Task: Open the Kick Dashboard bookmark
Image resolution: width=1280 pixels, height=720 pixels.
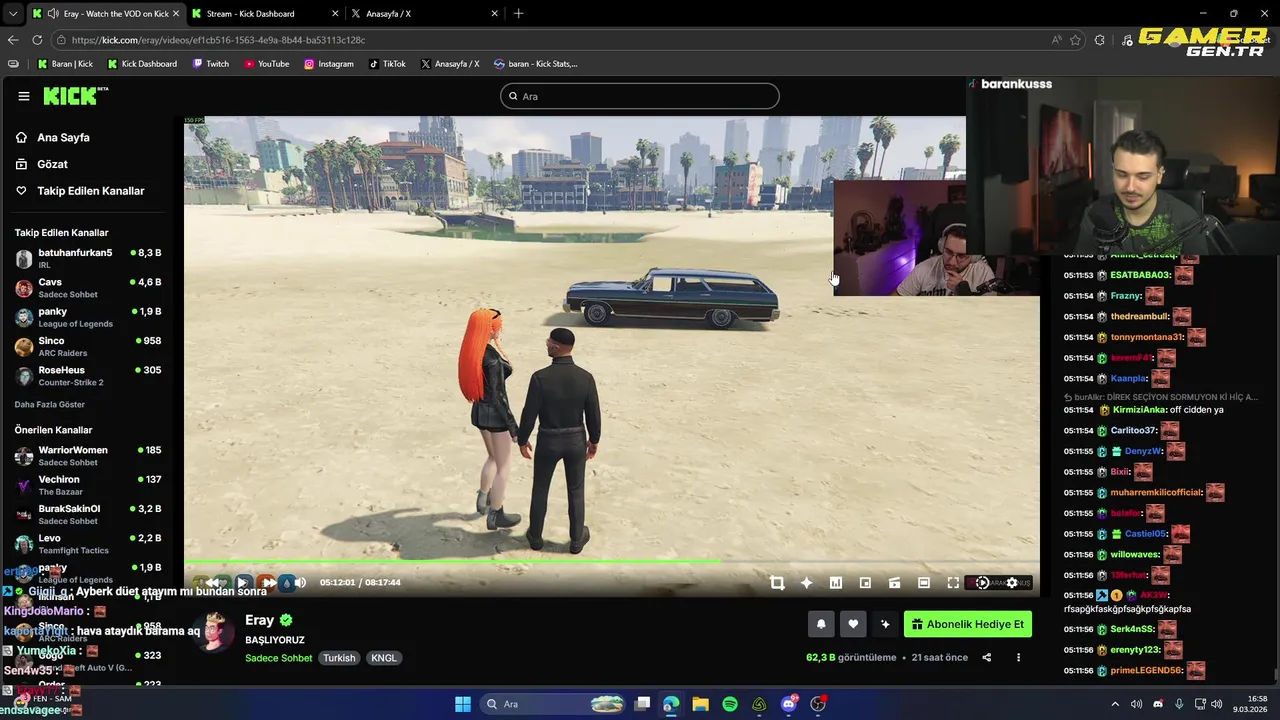Action: (142, 64)
